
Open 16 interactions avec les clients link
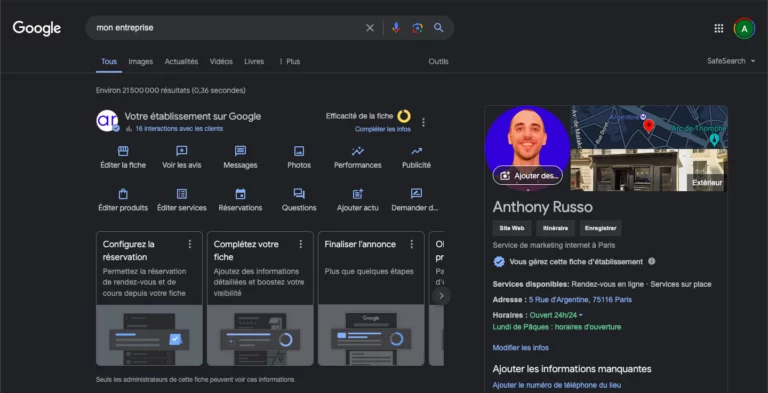click(179, 129)
